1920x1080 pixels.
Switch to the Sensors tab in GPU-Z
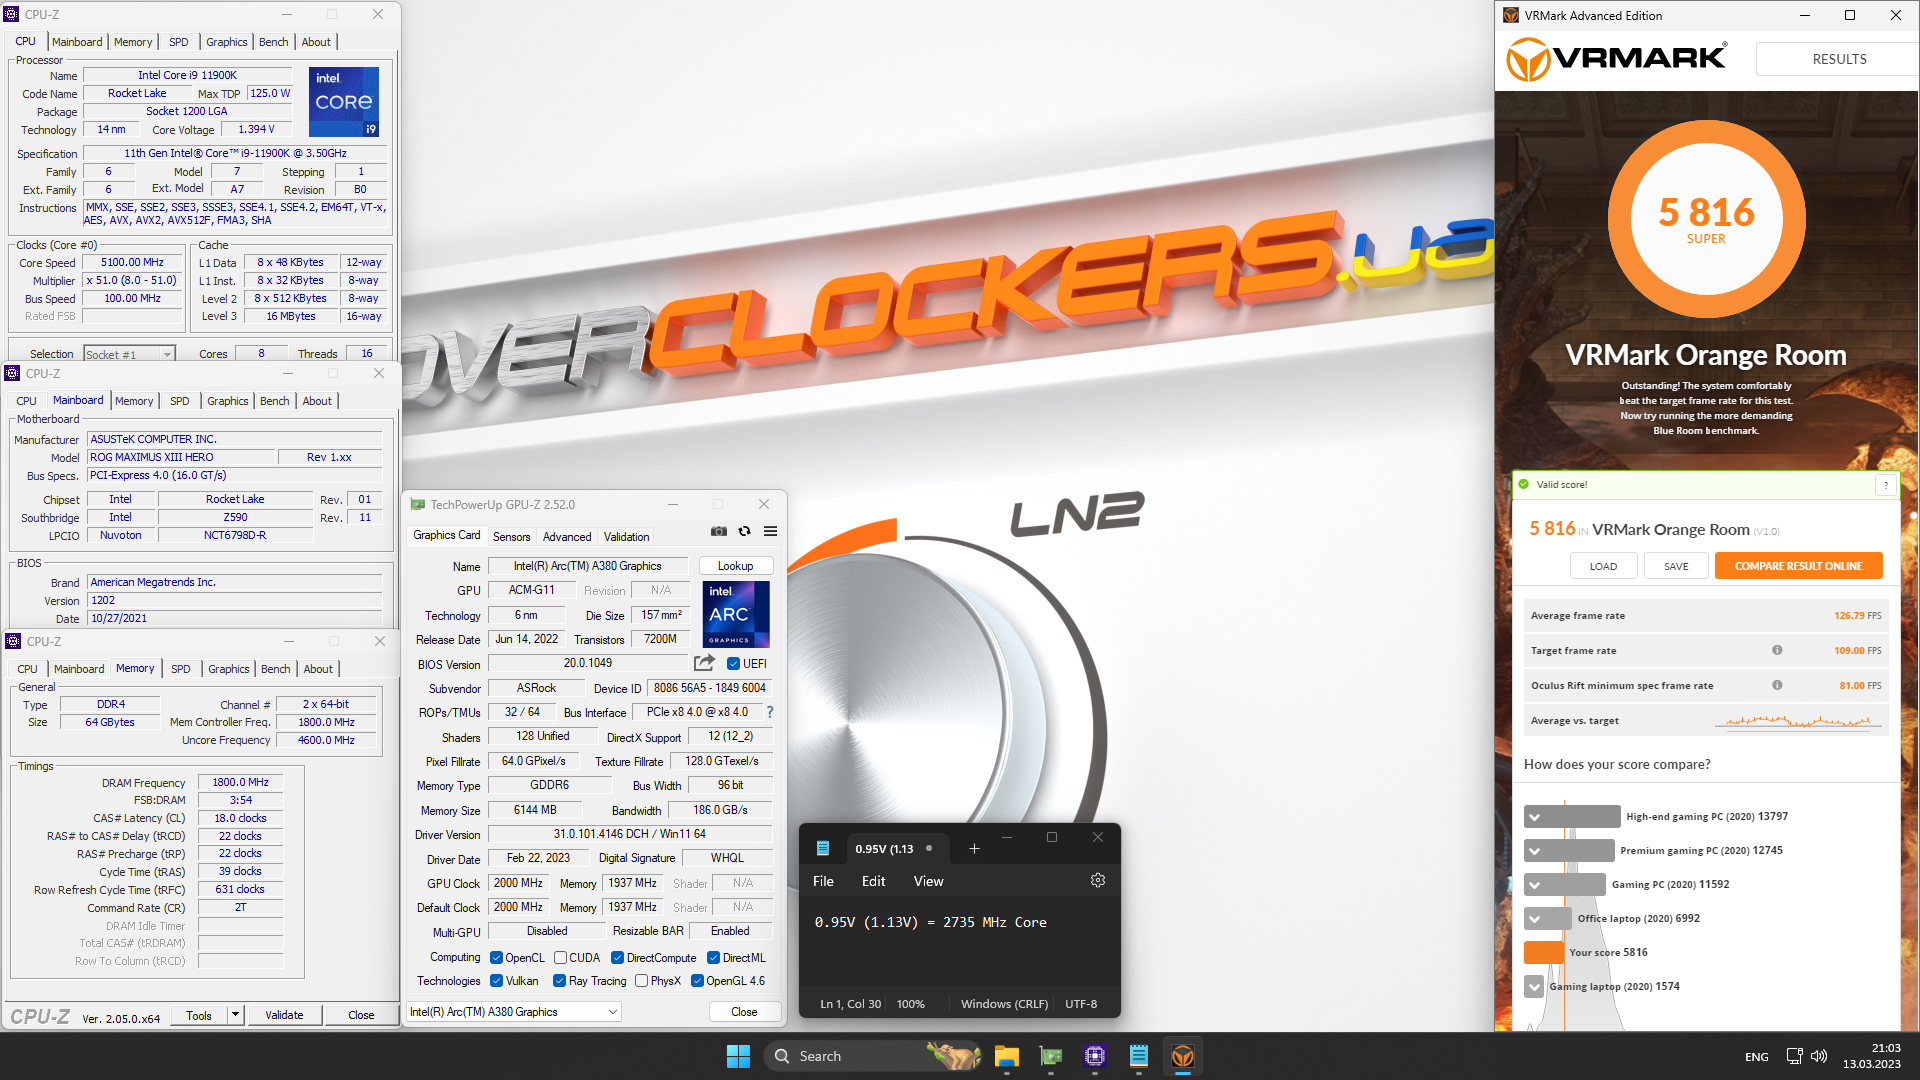[511, 537]
